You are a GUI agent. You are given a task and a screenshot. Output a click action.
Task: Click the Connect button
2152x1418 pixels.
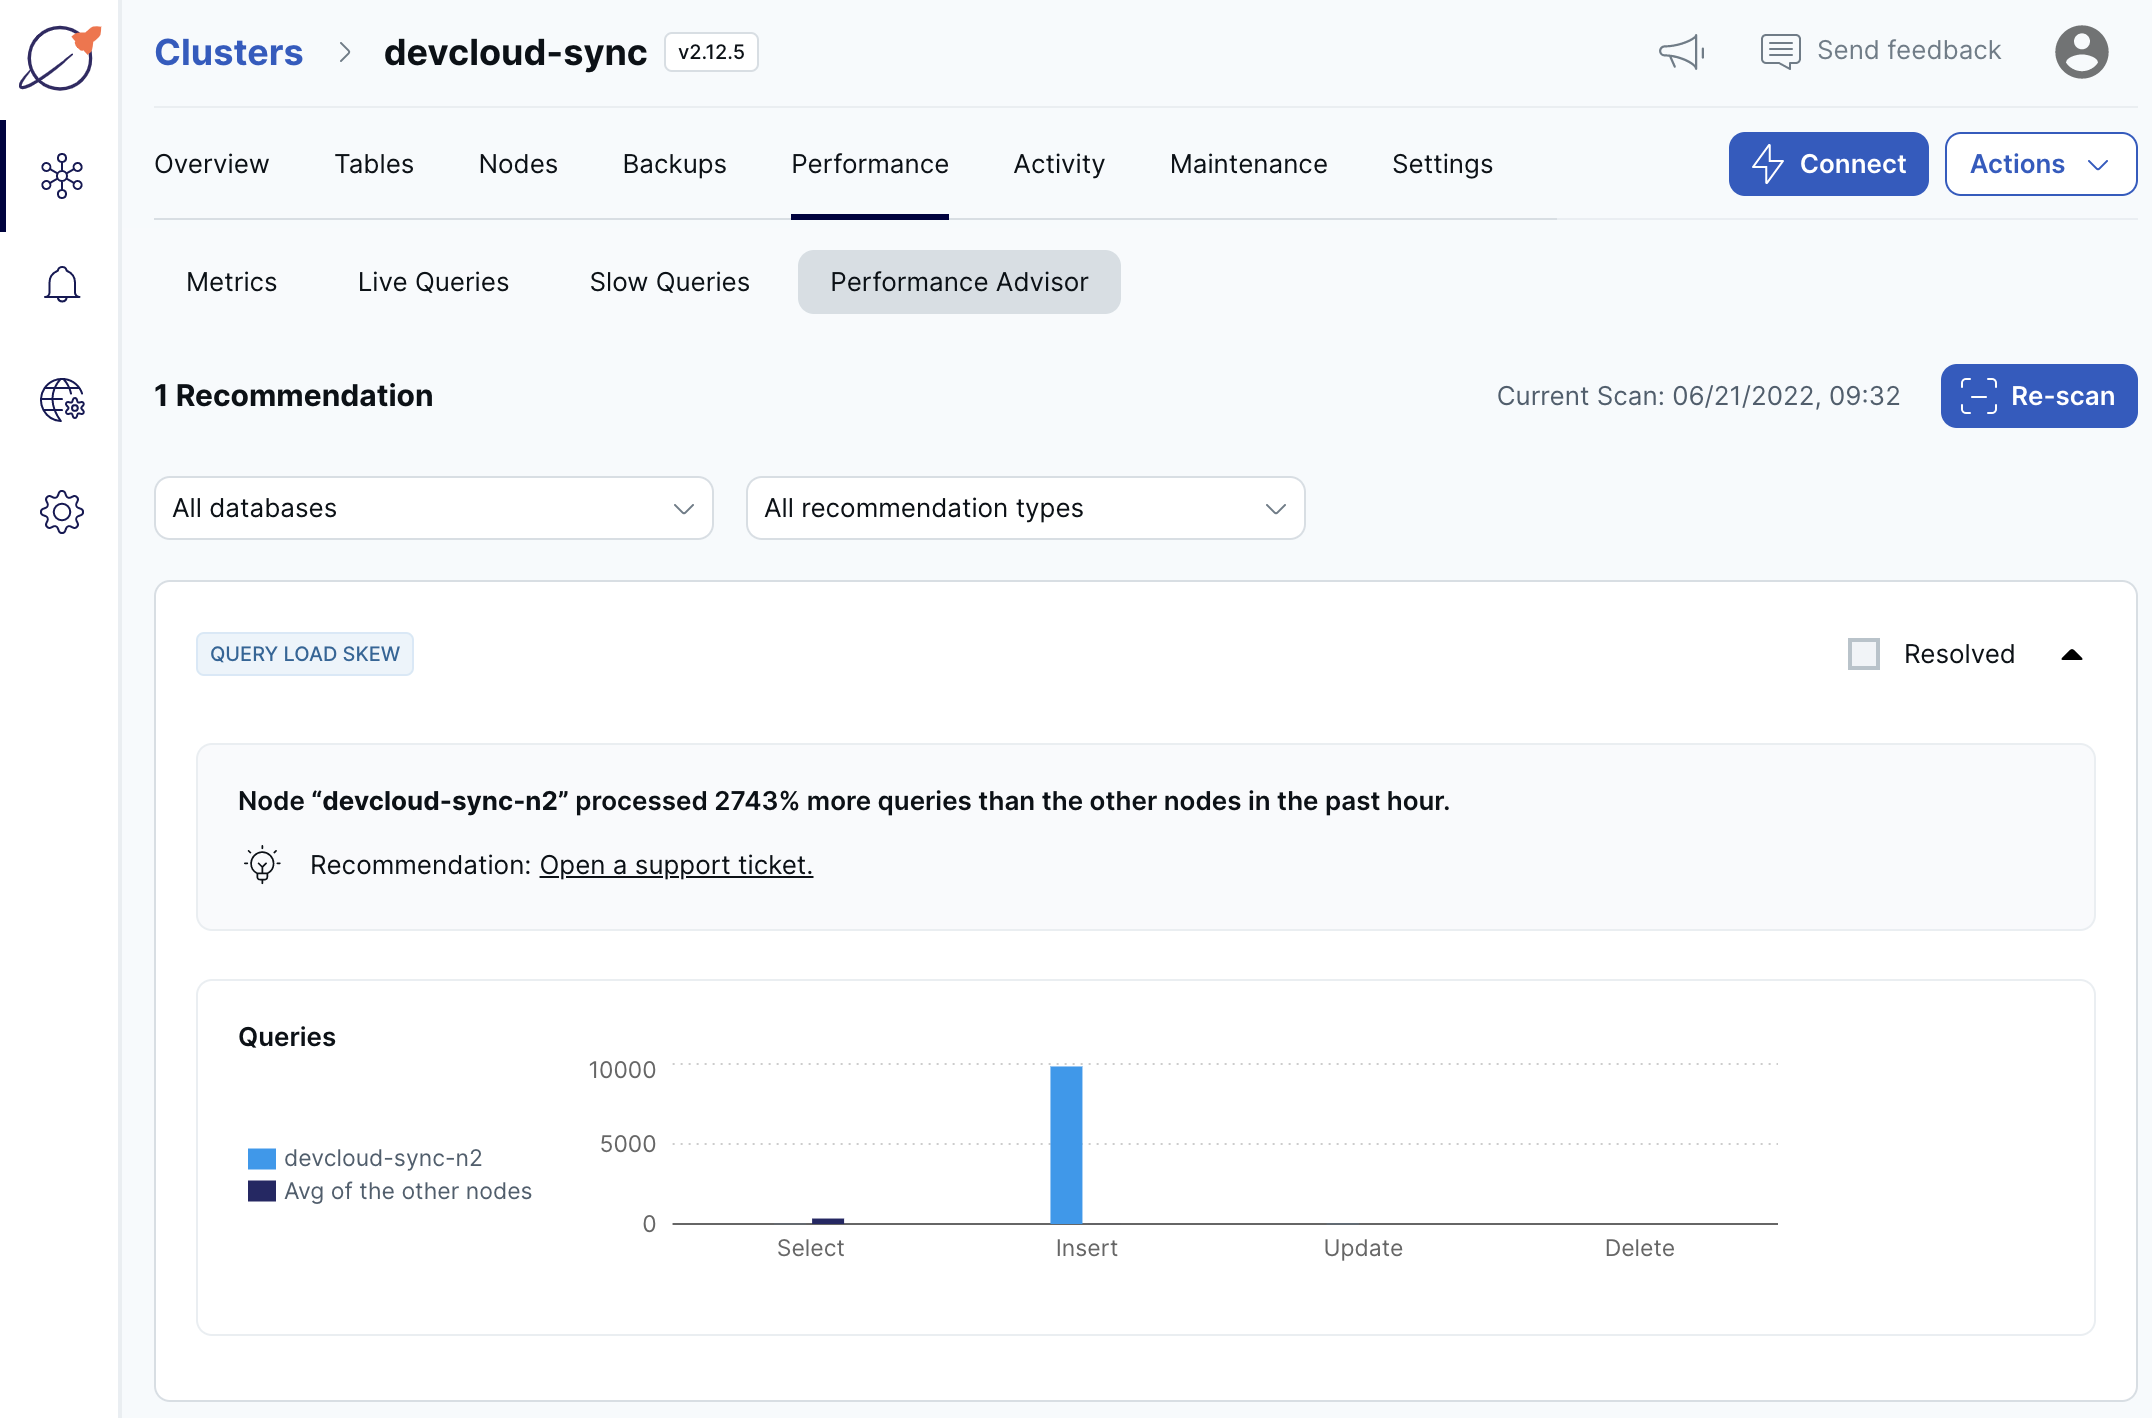[x=1829, y=164]
